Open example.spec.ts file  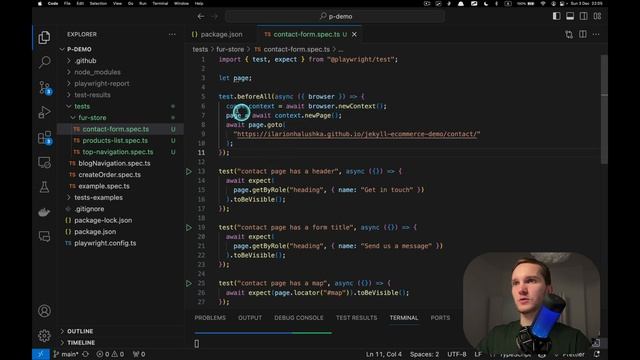(104, 186)
